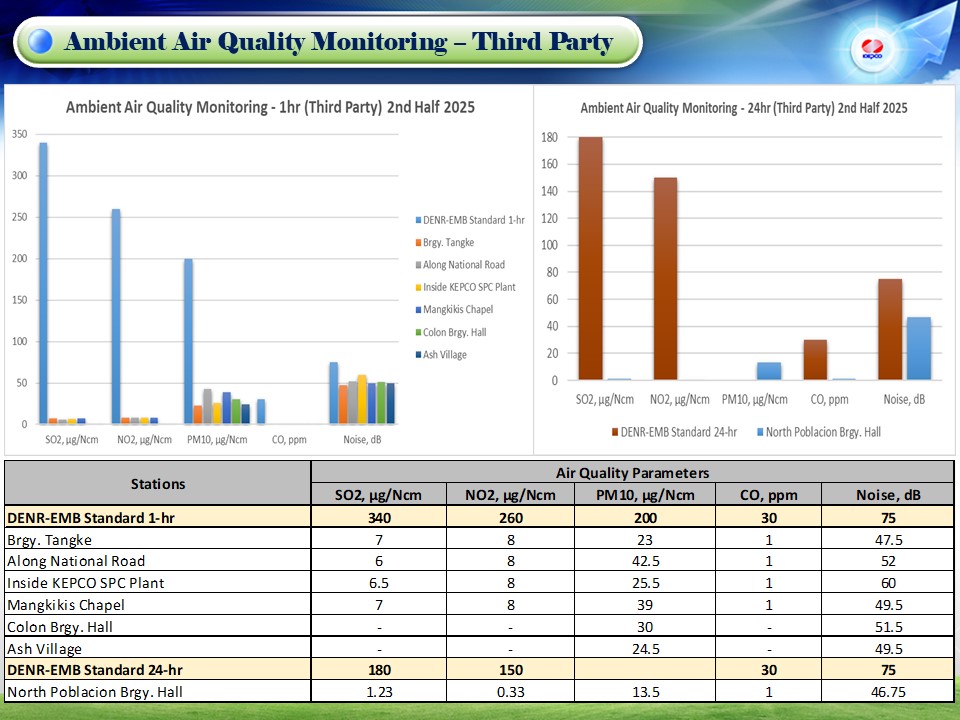Click the blue sphere bullet beside the title

41,42
